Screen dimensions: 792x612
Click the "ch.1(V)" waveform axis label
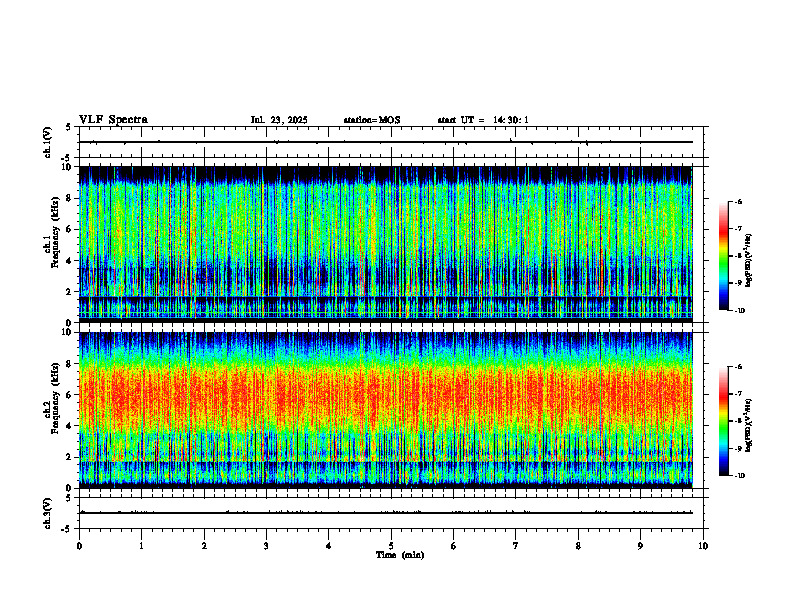(x=47, y=142)
